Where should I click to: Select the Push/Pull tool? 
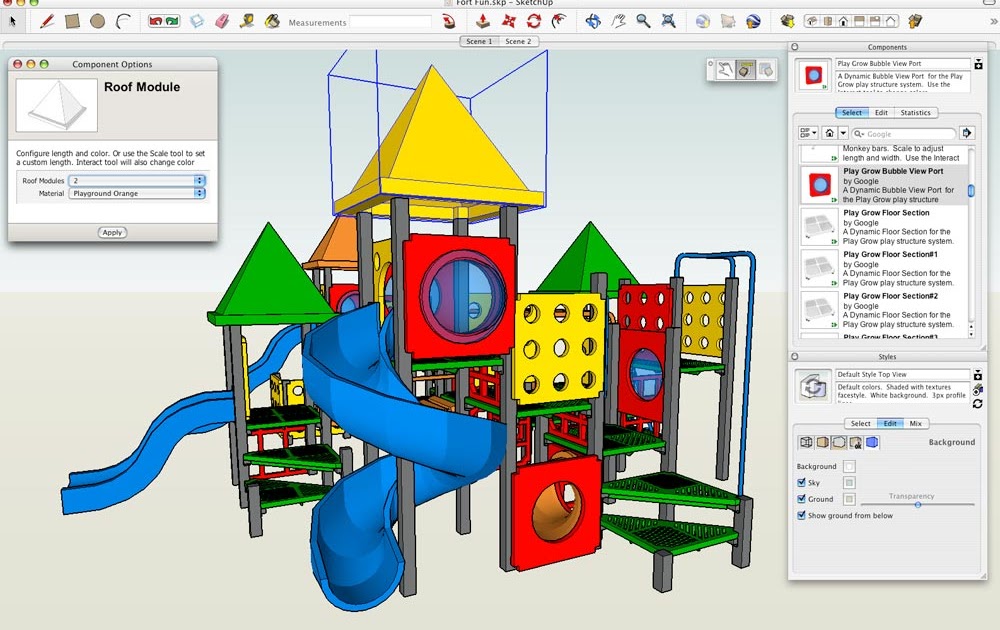(x=483, y=22)
